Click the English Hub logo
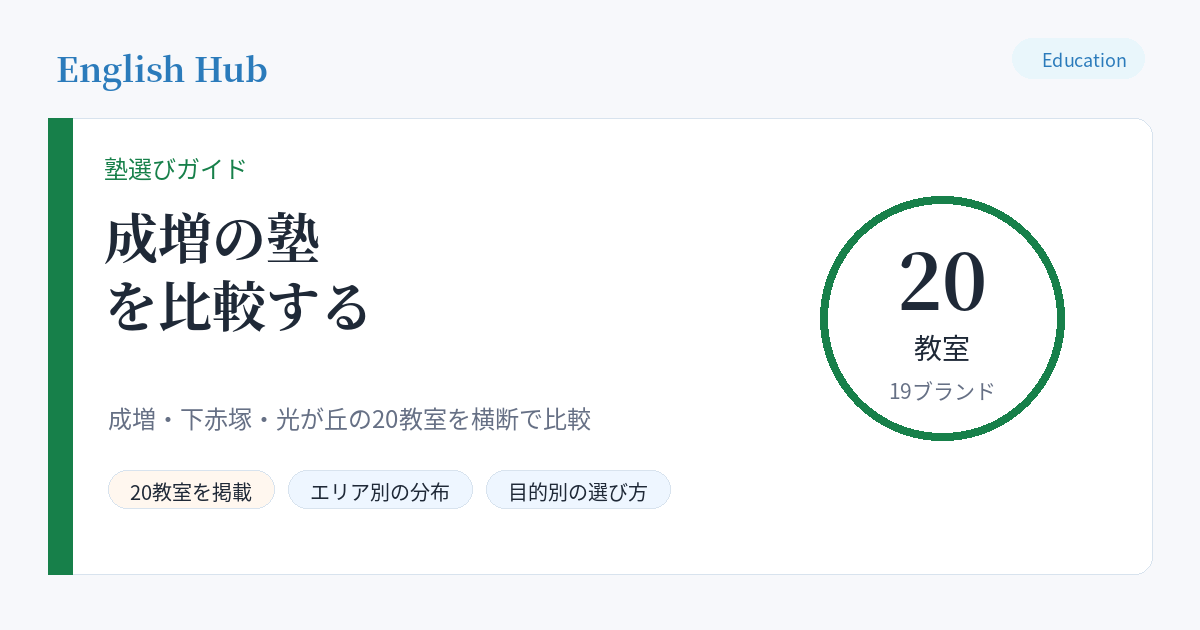 [x=162, y=70]
